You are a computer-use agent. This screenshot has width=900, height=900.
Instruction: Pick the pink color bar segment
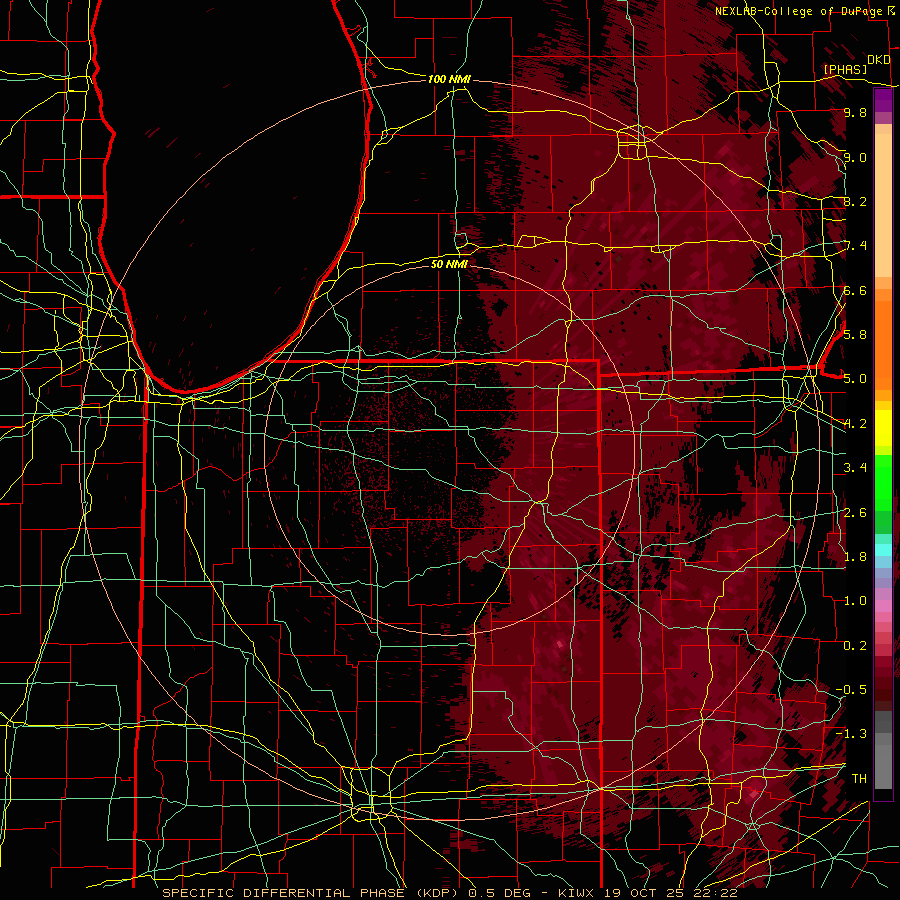point(883,606)
